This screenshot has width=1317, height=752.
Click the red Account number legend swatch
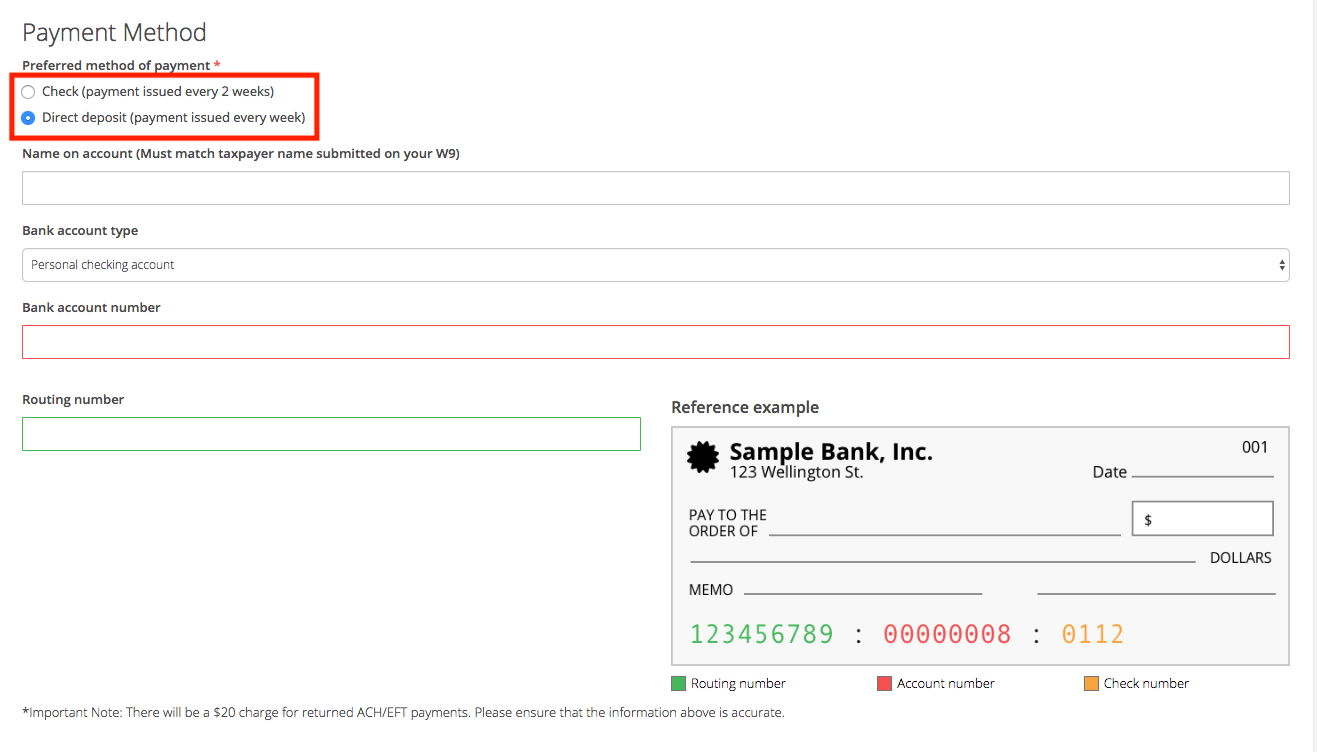[884, 684]
